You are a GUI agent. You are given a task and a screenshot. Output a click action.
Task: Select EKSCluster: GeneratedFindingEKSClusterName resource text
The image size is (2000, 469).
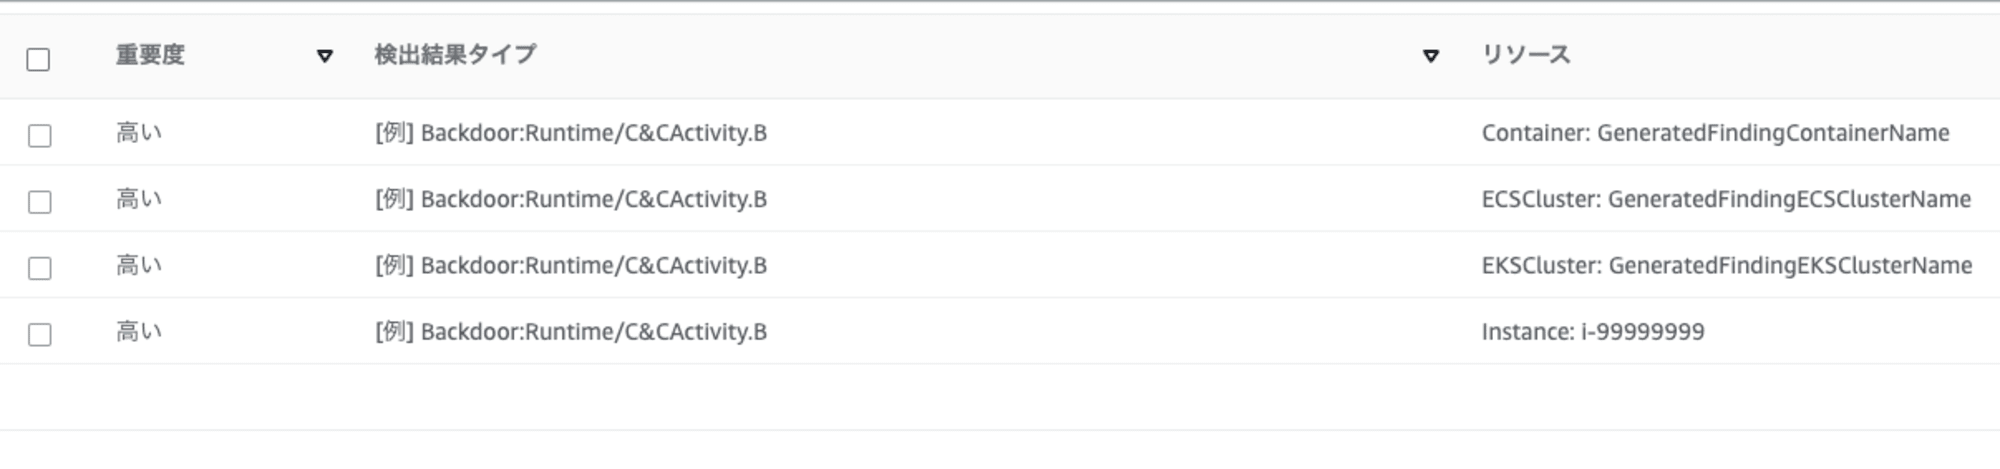click(1727, 265)
